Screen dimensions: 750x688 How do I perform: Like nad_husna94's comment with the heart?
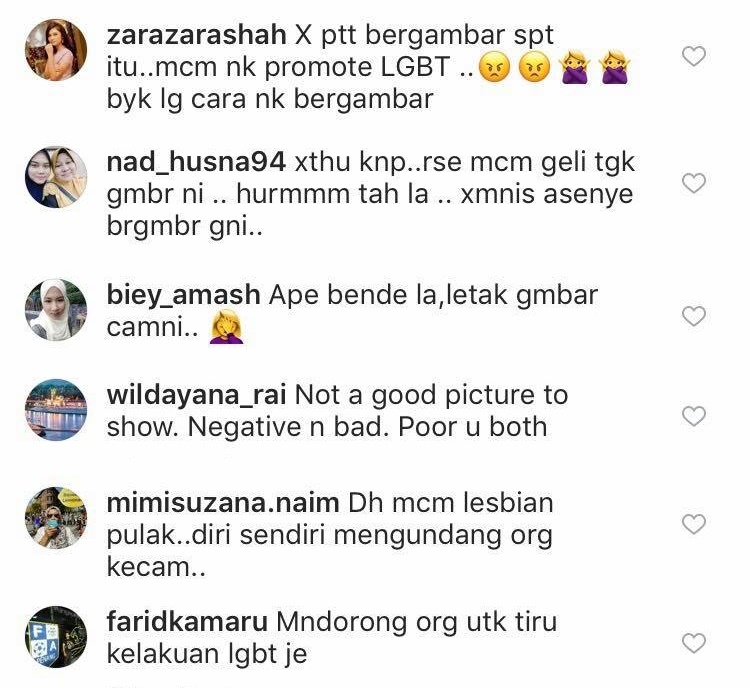coord(694,183)
